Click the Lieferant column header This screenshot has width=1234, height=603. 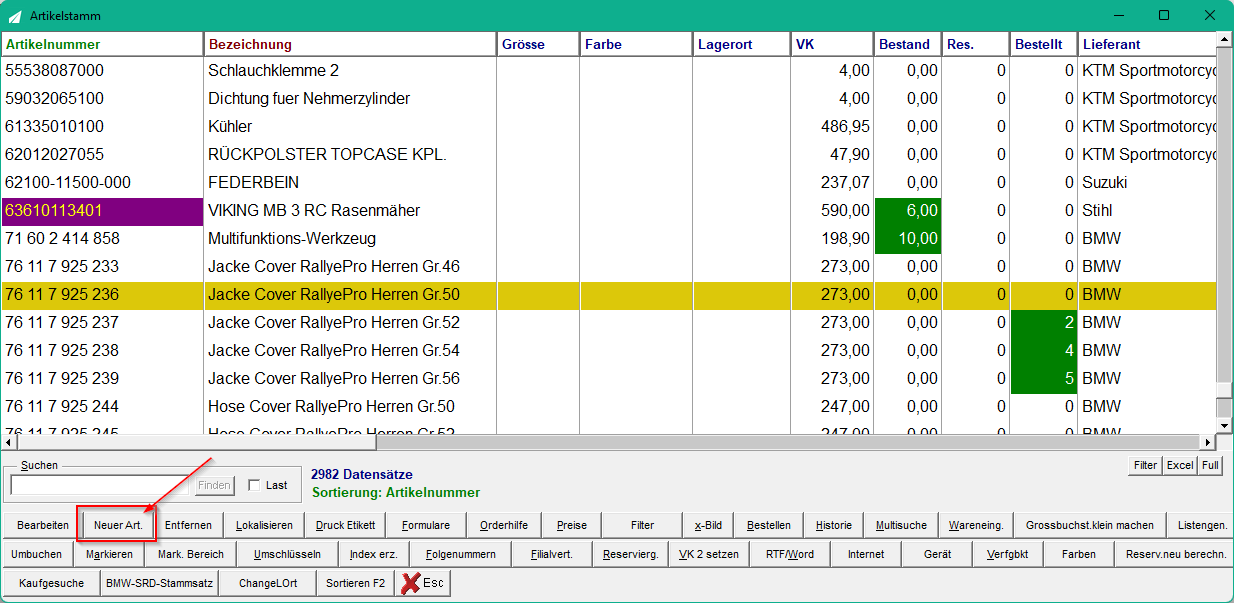pyautogui.click(x=1146, y=44)
